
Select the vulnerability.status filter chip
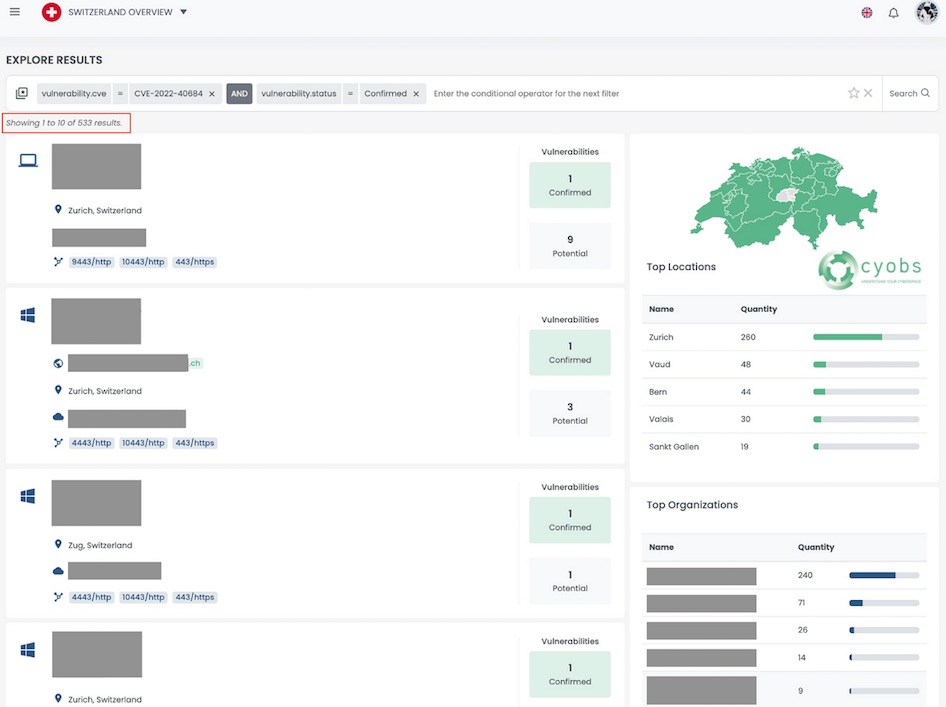click(x=299, y=94)
